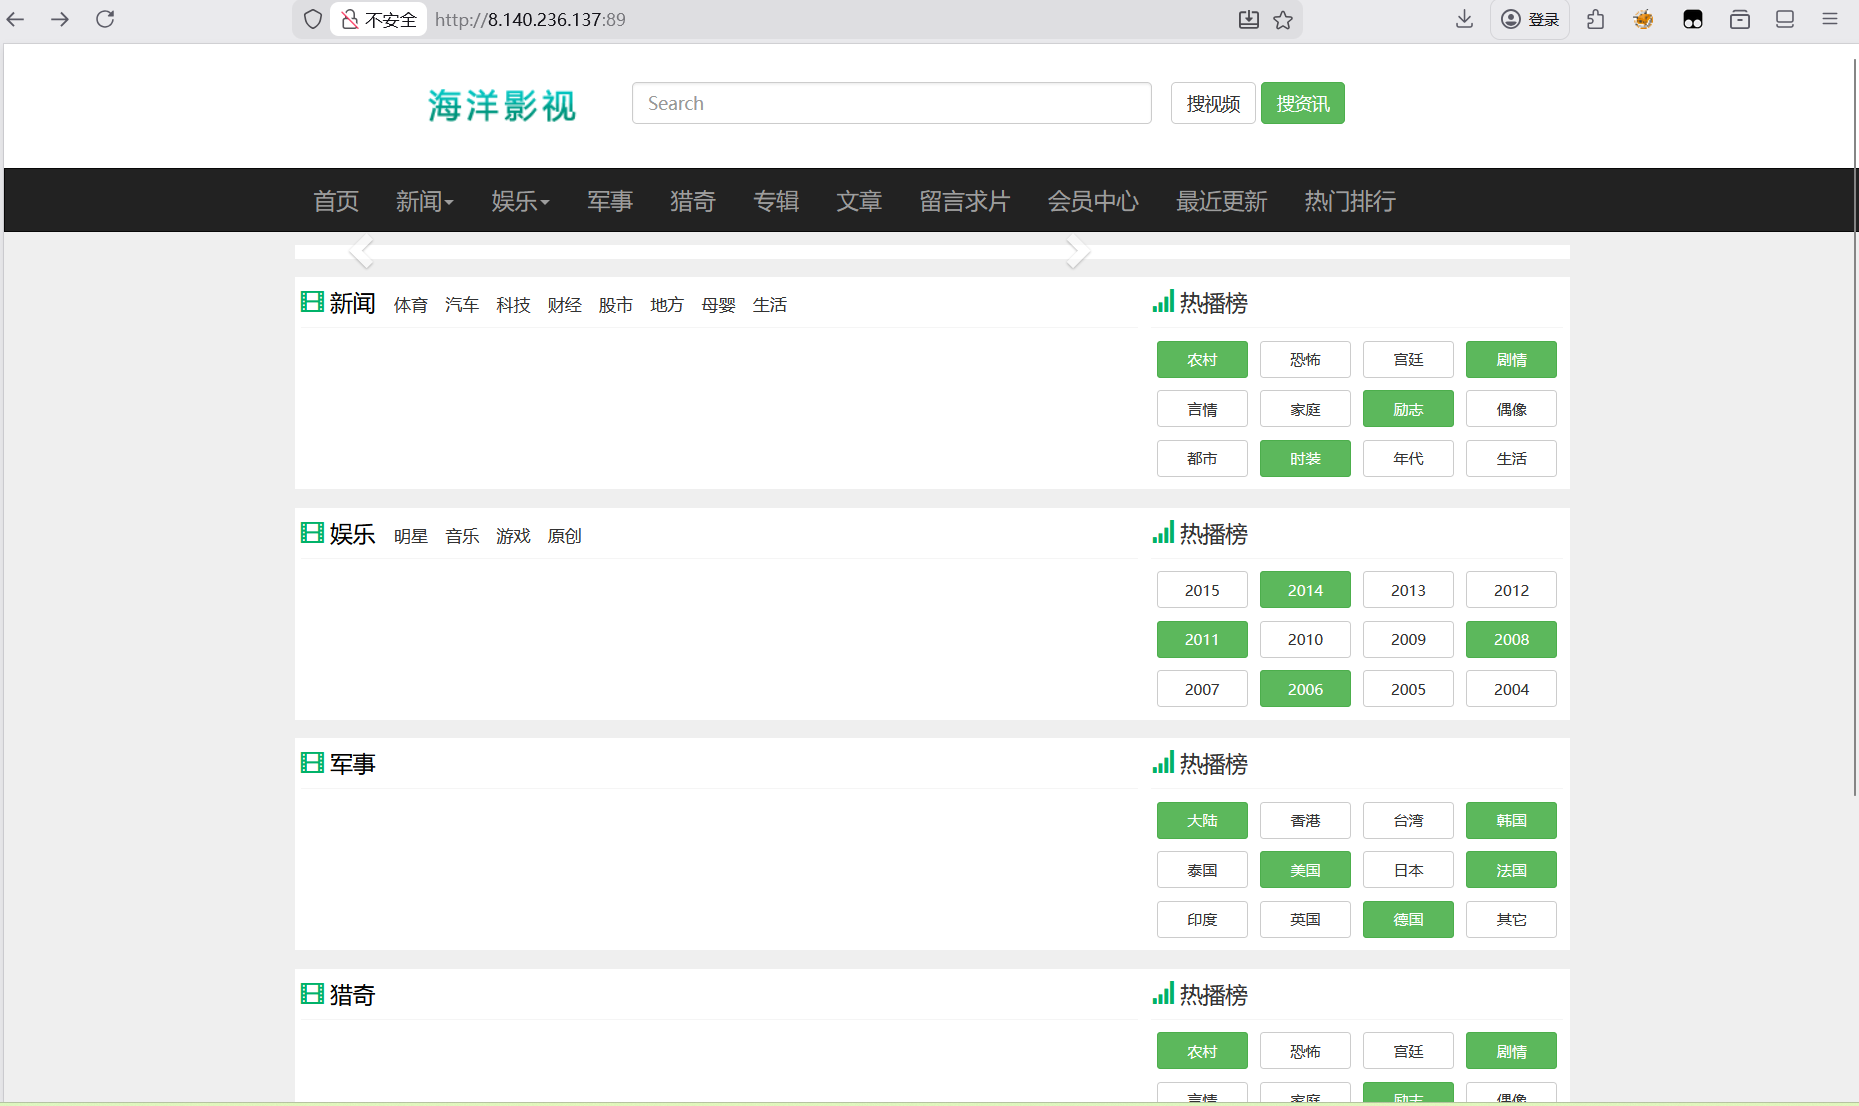Open the browser downloads icon
1859x1106 pixels.
tap(1464, 19)
